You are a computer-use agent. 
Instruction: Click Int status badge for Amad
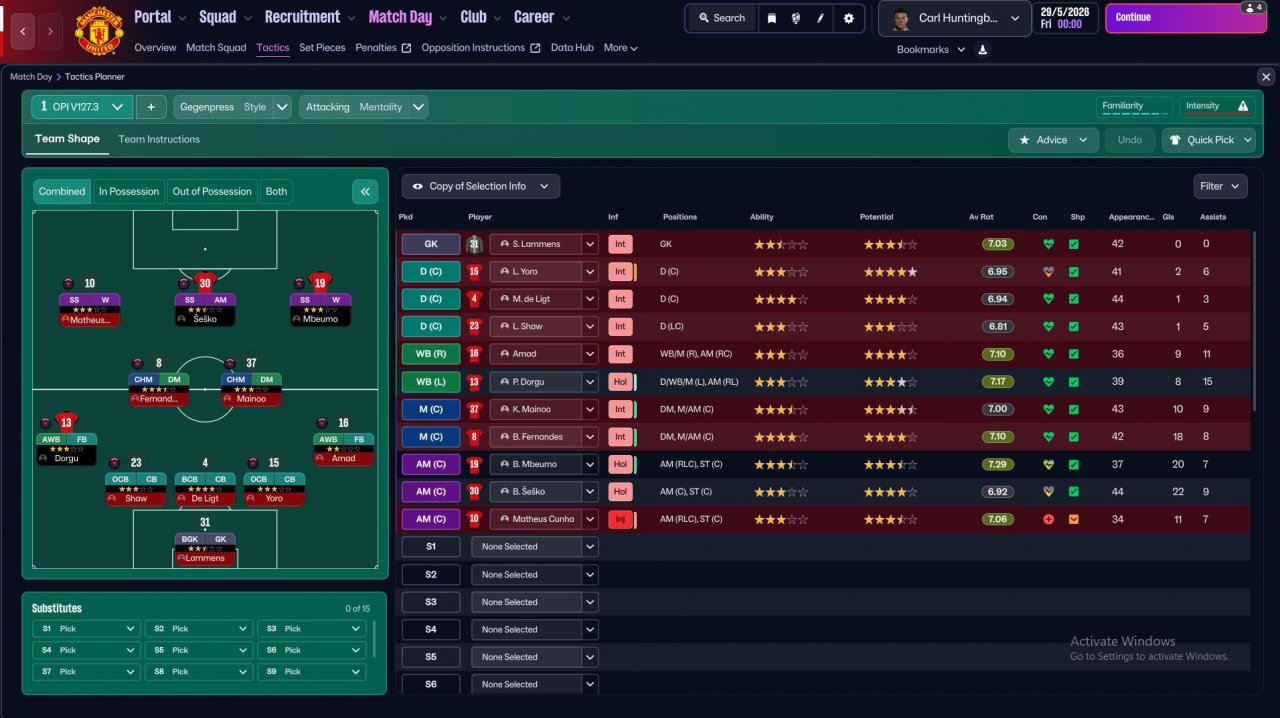pyautogui.click(x=620, y=354)
